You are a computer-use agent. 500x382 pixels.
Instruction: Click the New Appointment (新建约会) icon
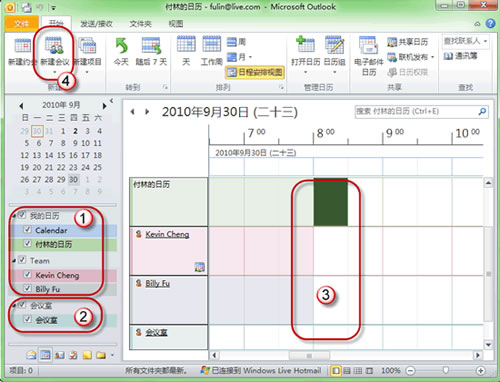(22, 46)
